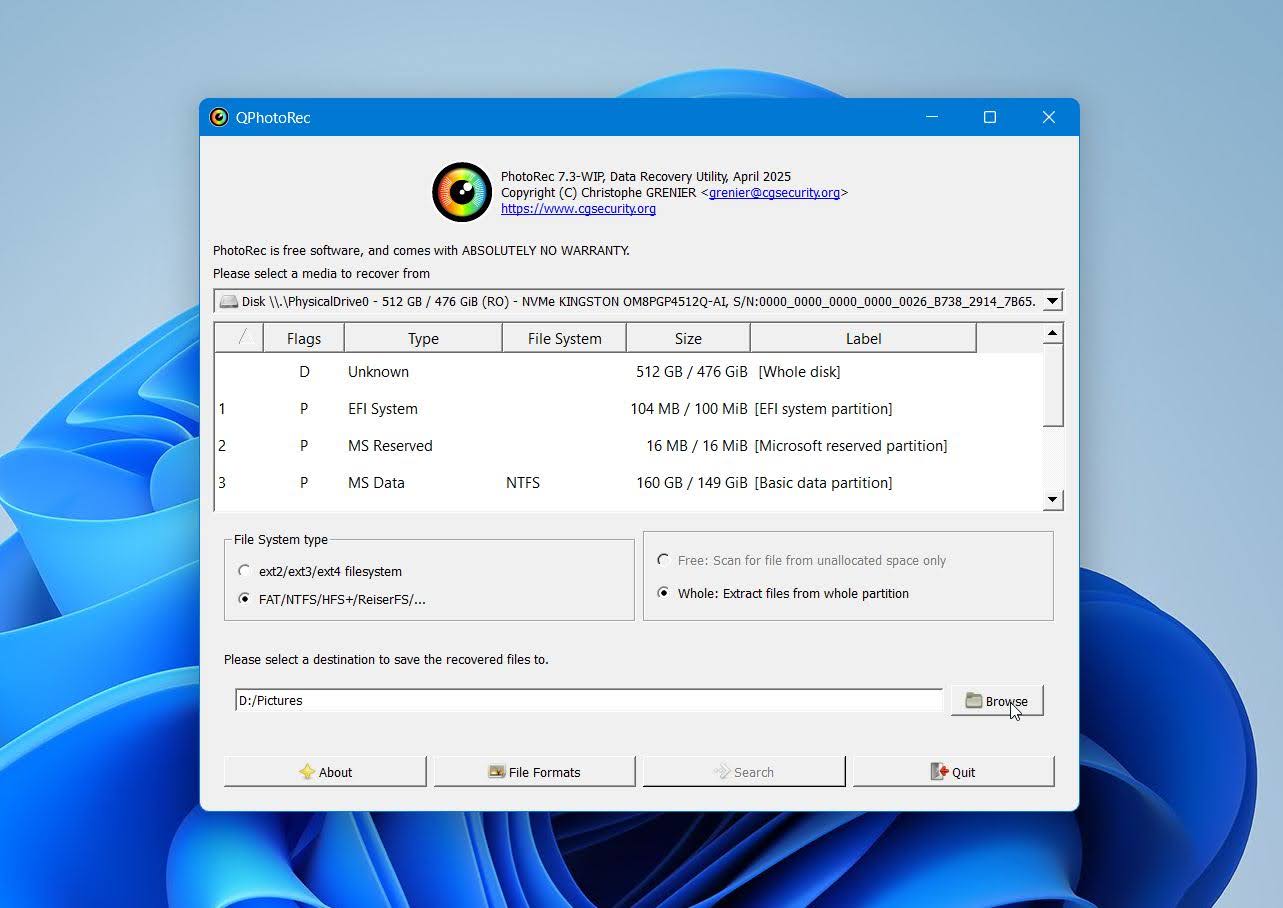Enable Whole: Extract files from whole partition
This screenshot has height=908, width=1283.
coord(663,593)
